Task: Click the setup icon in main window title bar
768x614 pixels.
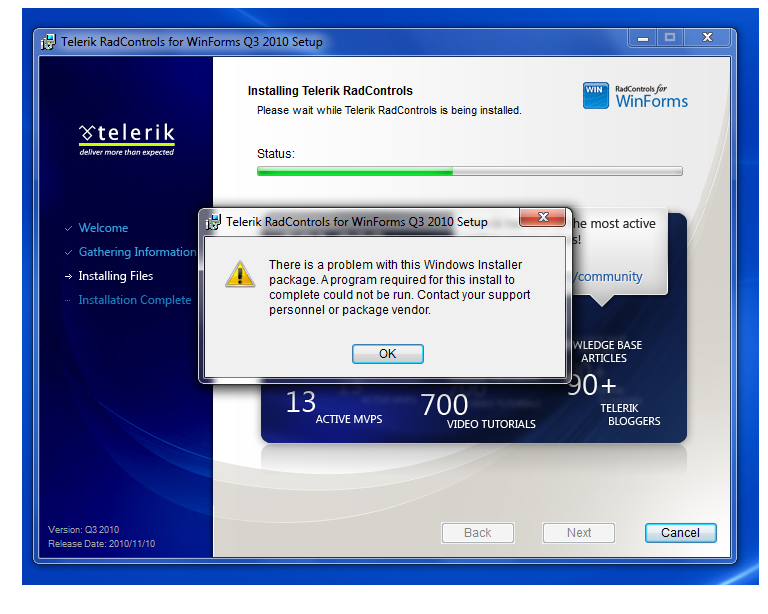Action: (48, 42)
